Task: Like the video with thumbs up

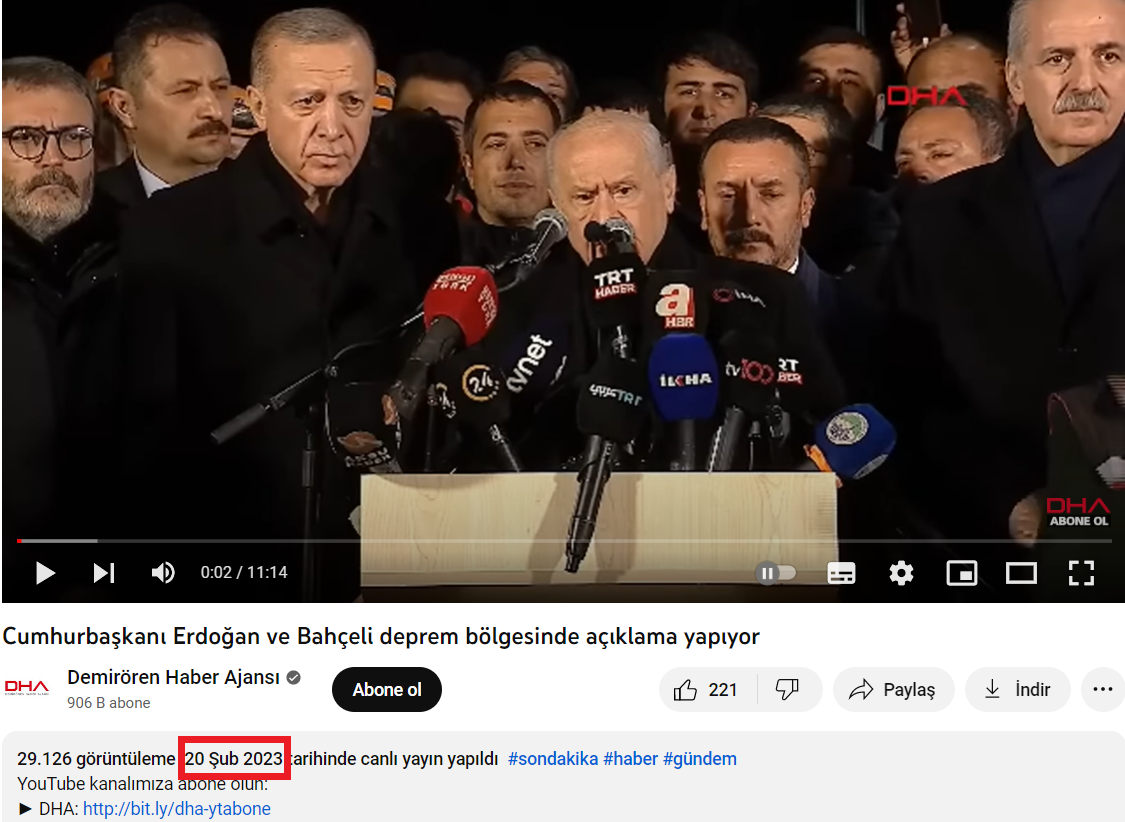Action: (708, 690)
